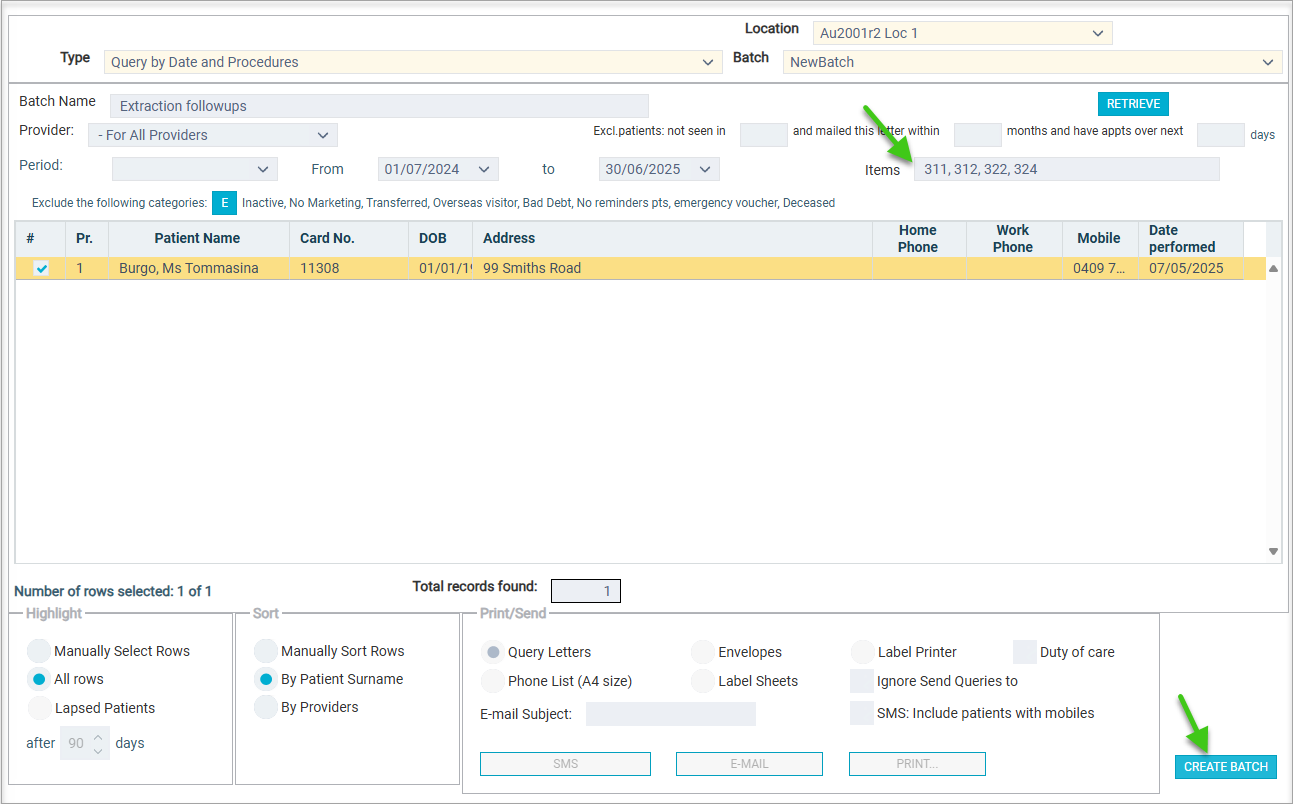Click the RETRIEVE button
The width and height of the screenshot is (1293, 804).
(1133, 104)
